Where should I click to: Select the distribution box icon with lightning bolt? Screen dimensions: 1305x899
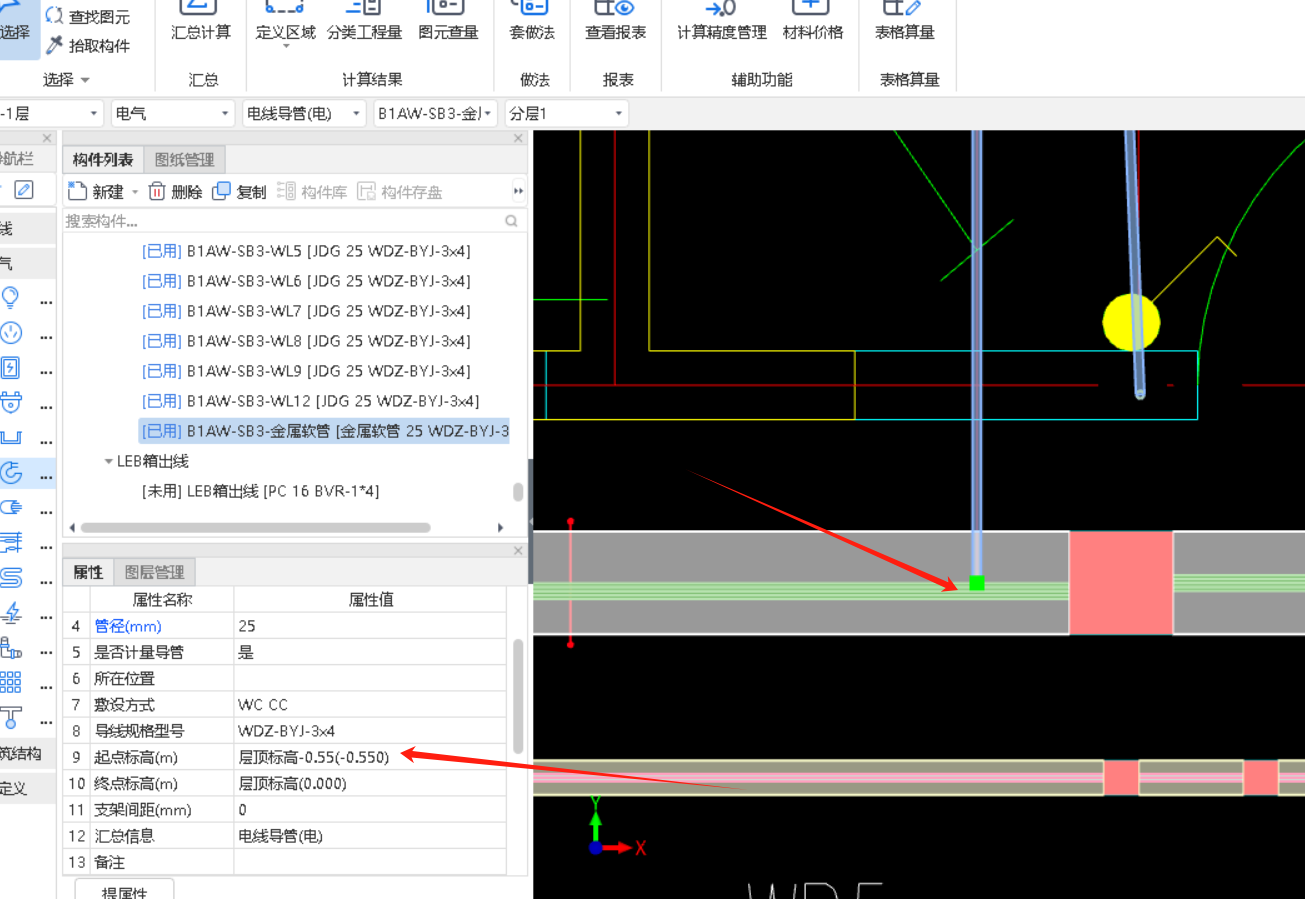click(11, 368)
